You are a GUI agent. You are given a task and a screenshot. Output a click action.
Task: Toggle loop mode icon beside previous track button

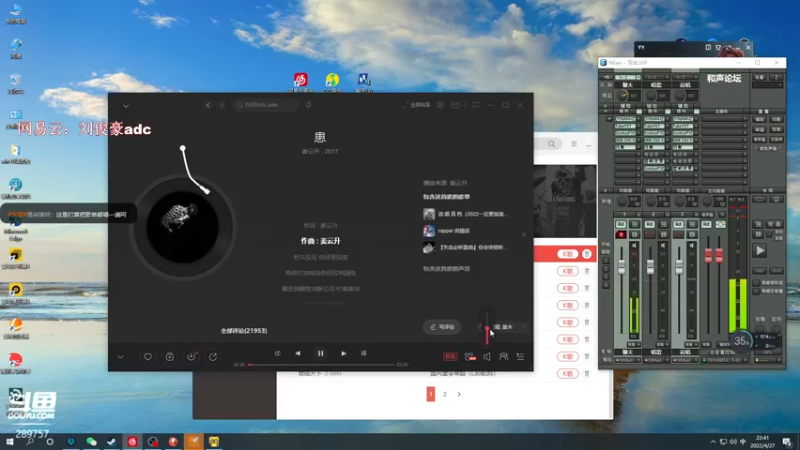(278, 353)
